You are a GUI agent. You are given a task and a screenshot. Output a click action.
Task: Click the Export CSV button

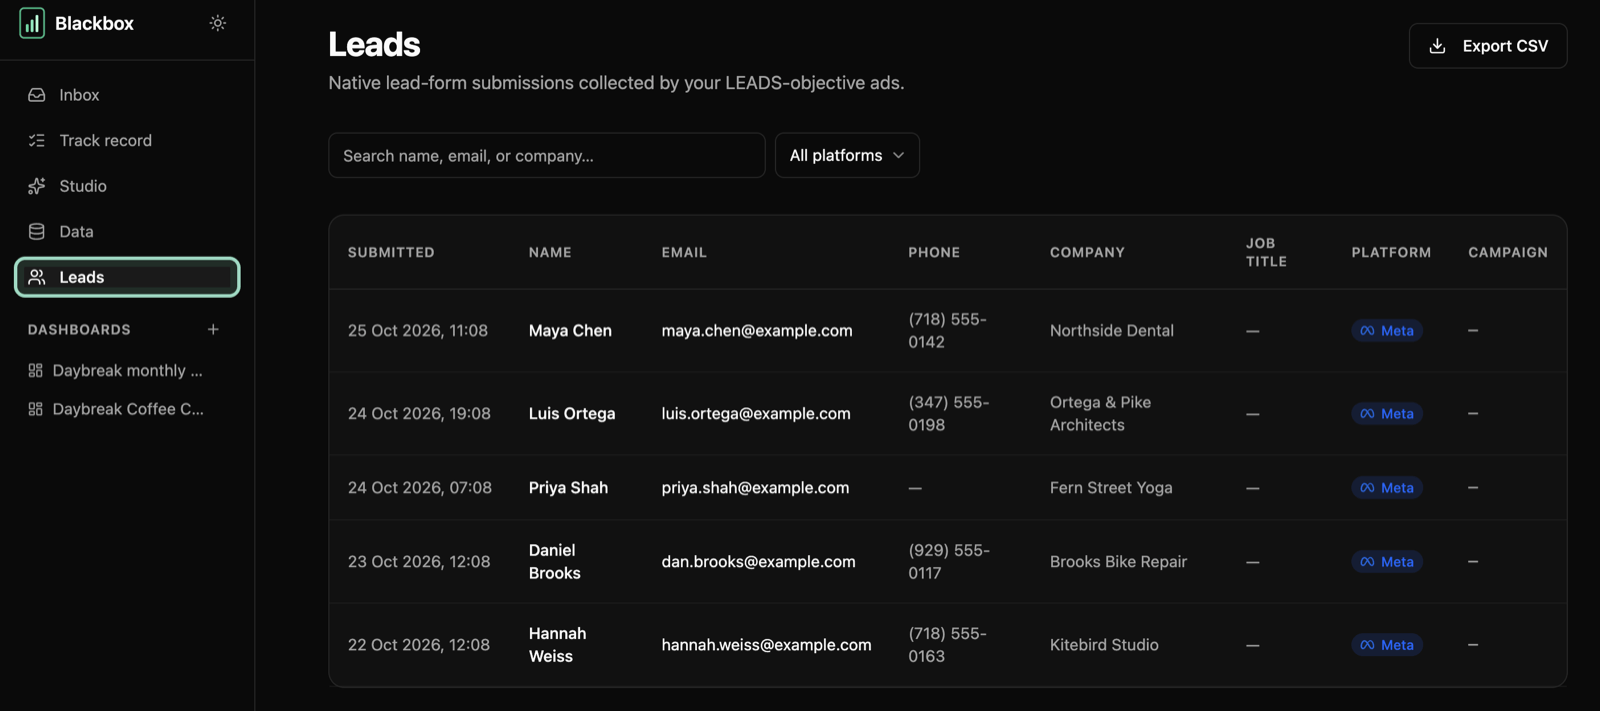[1488, 46]
